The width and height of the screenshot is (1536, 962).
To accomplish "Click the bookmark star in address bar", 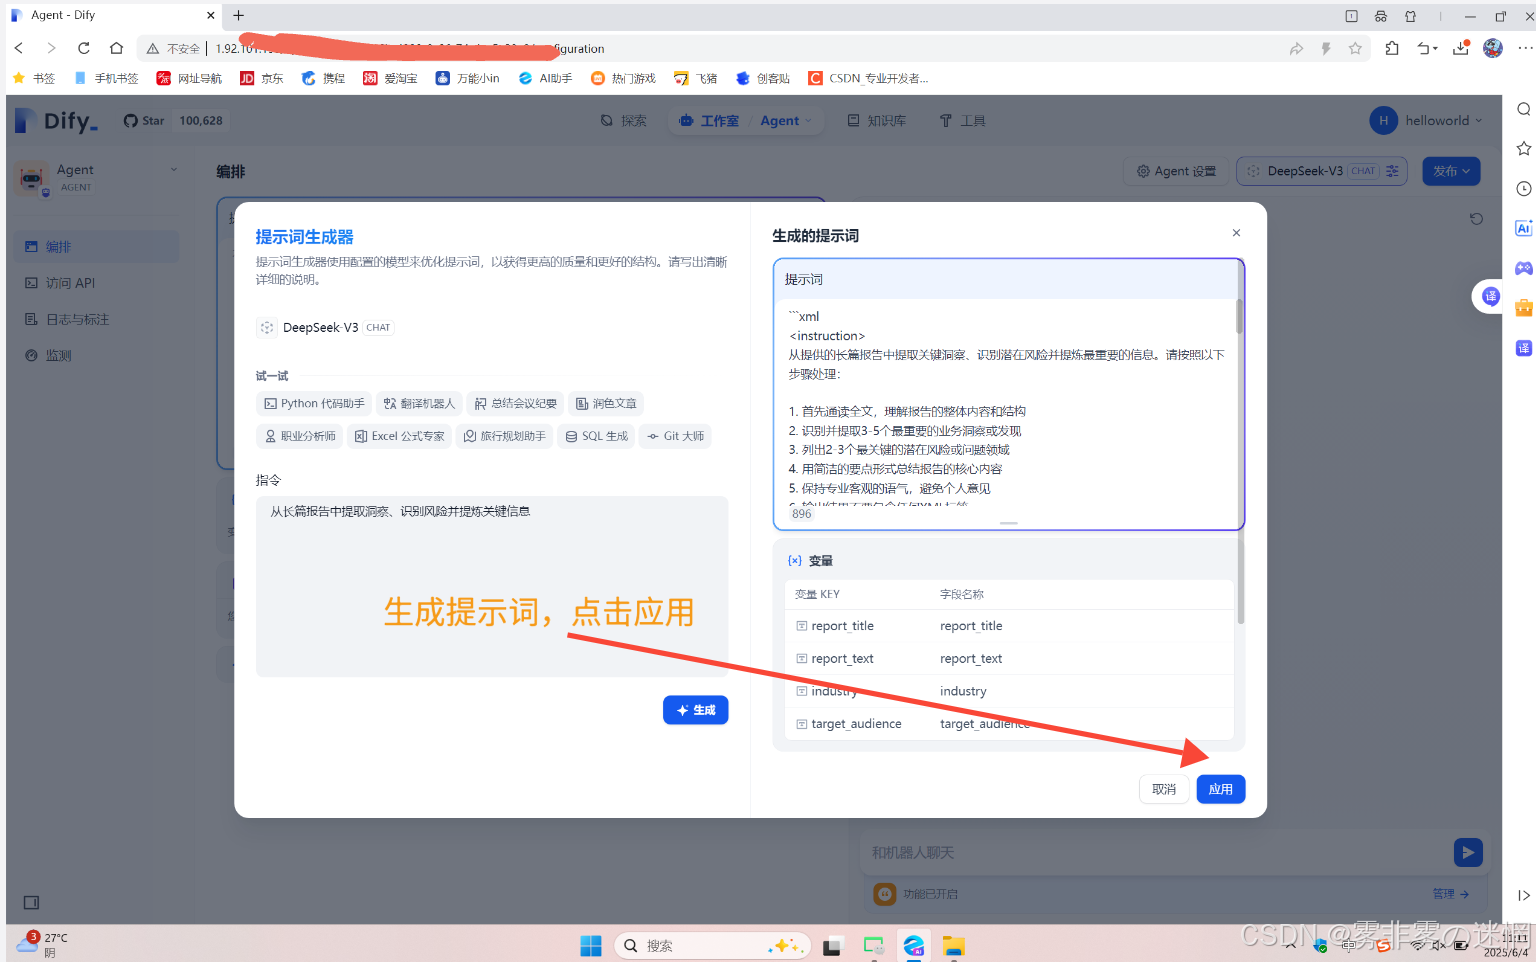I will click(1355, 48).
